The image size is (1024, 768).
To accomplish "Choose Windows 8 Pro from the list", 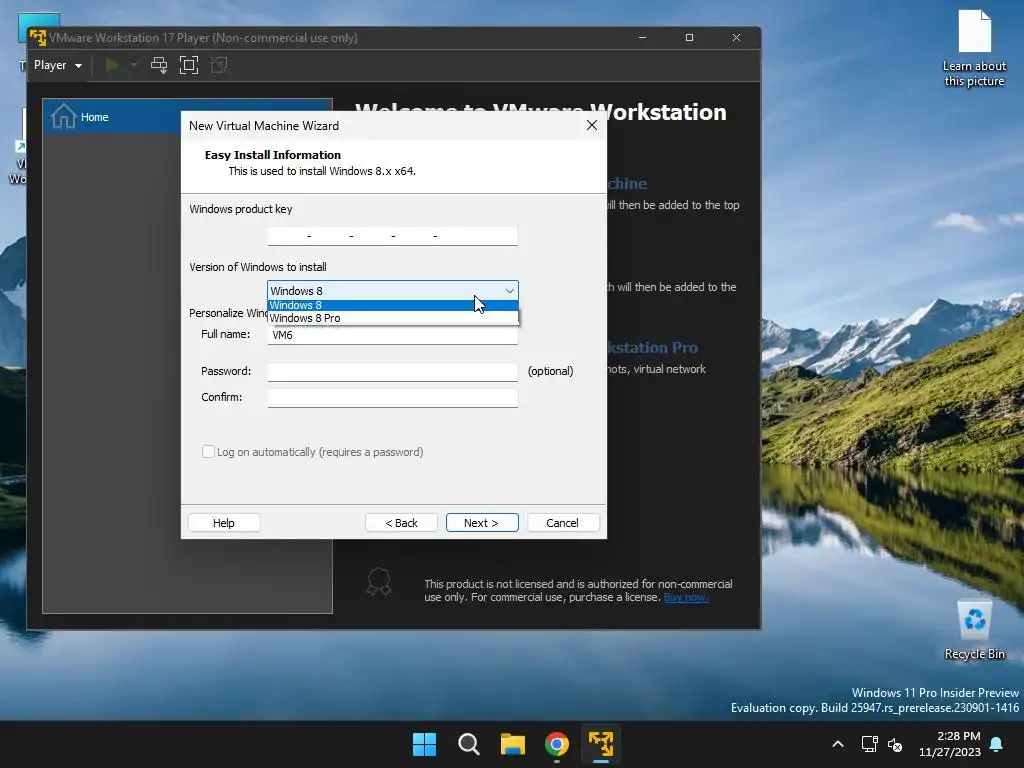I will [x=392, y=318].
